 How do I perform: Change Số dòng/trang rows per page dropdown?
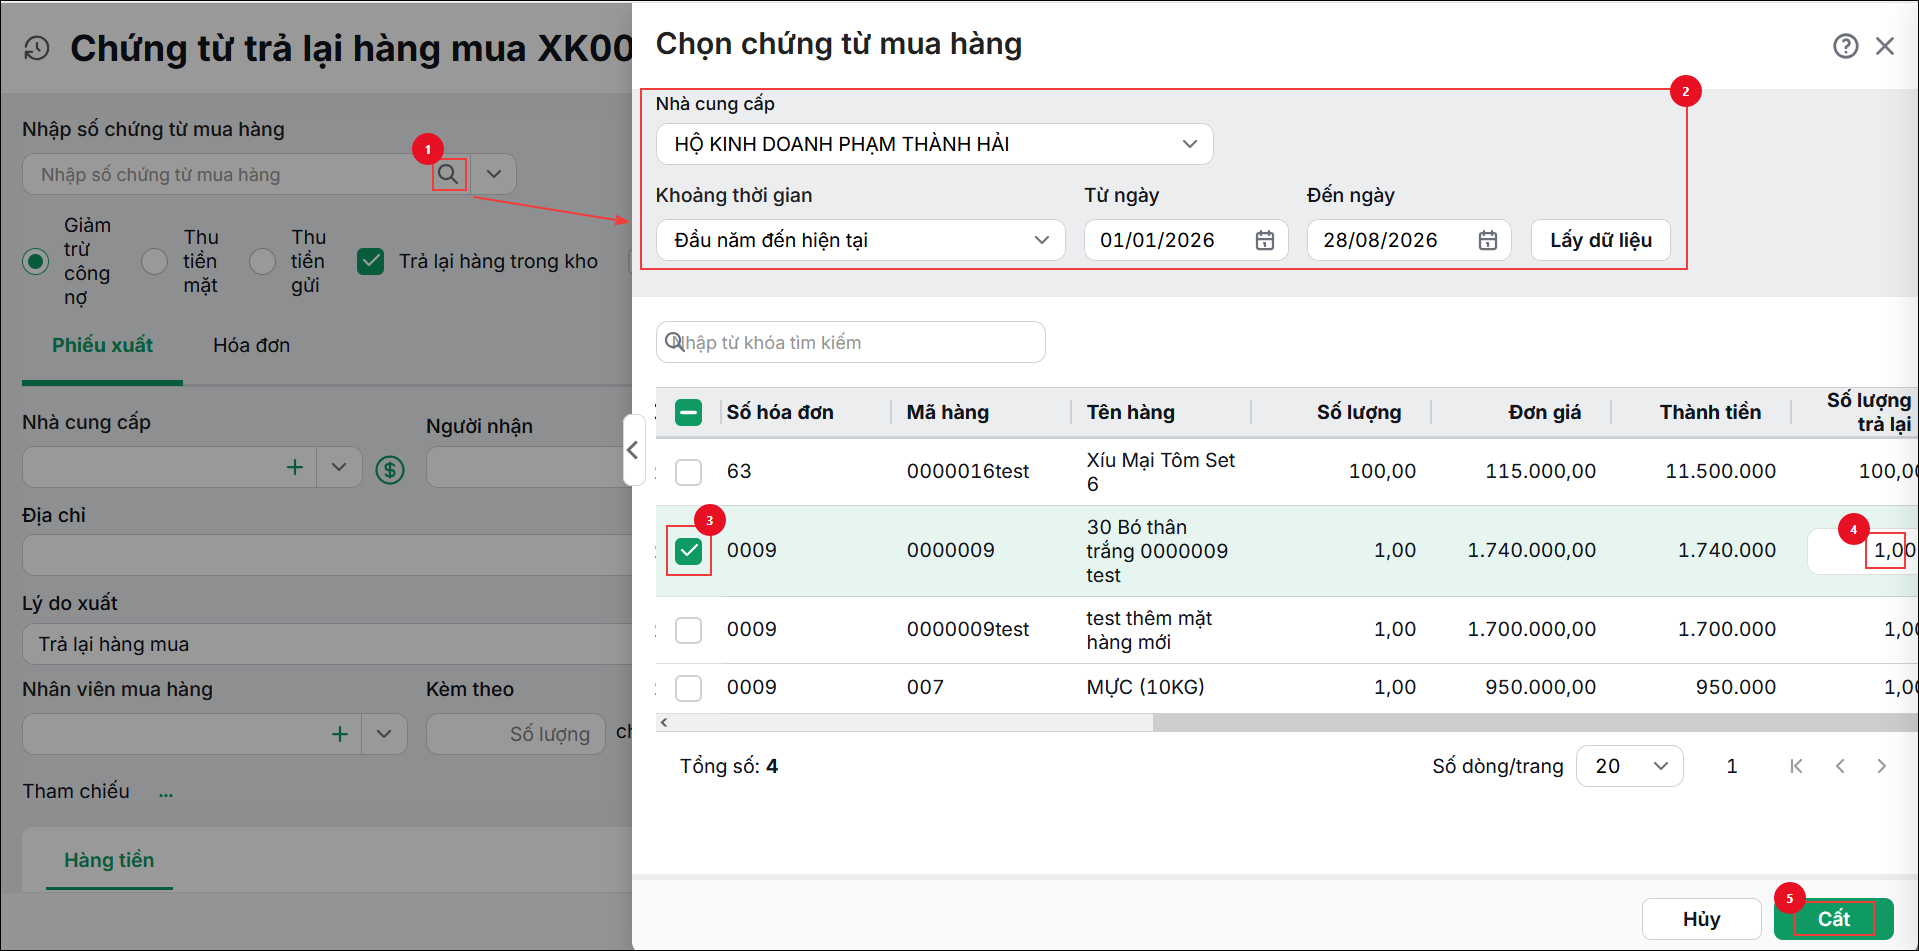[1629, 766]
